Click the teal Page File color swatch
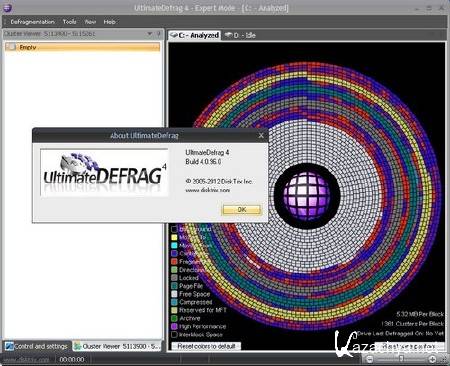Screen dimensions: 450x366 174,286
